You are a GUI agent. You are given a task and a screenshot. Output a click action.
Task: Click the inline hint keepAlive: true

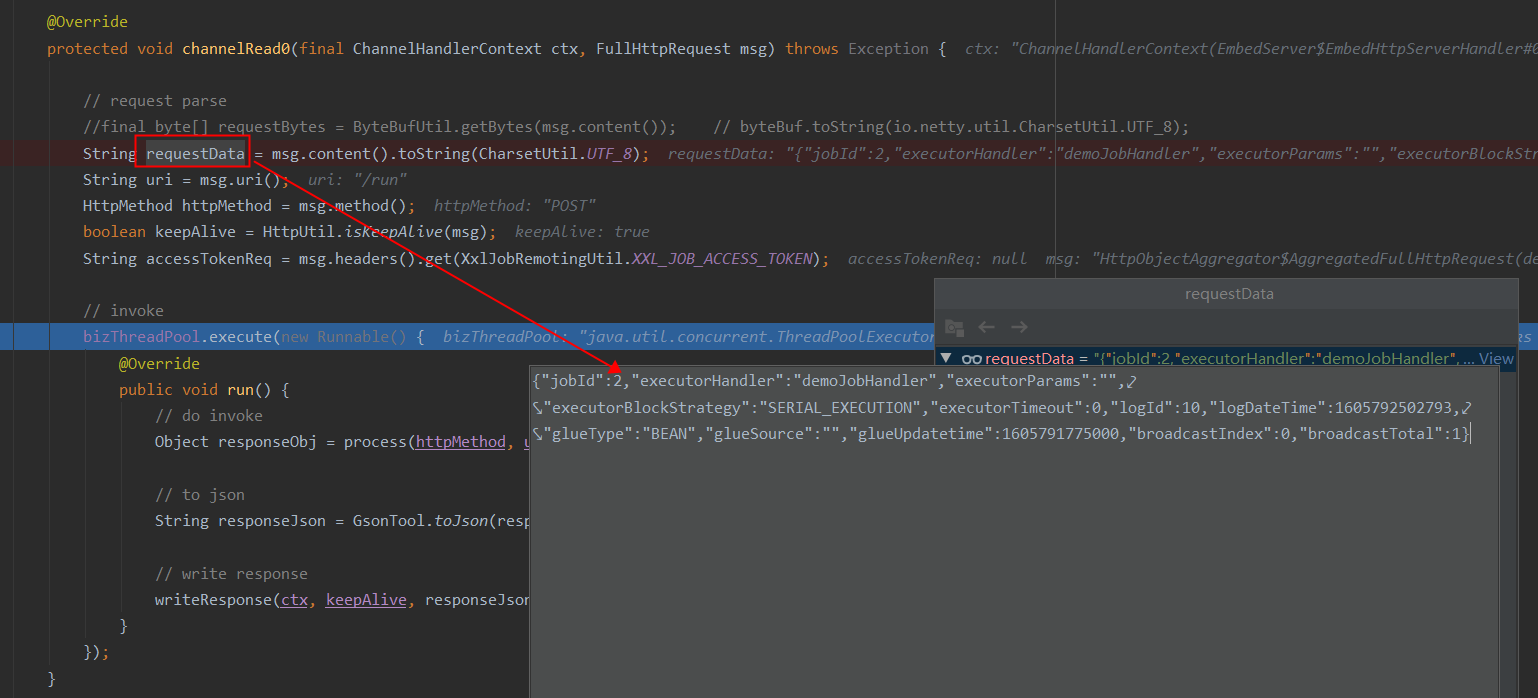583,232
